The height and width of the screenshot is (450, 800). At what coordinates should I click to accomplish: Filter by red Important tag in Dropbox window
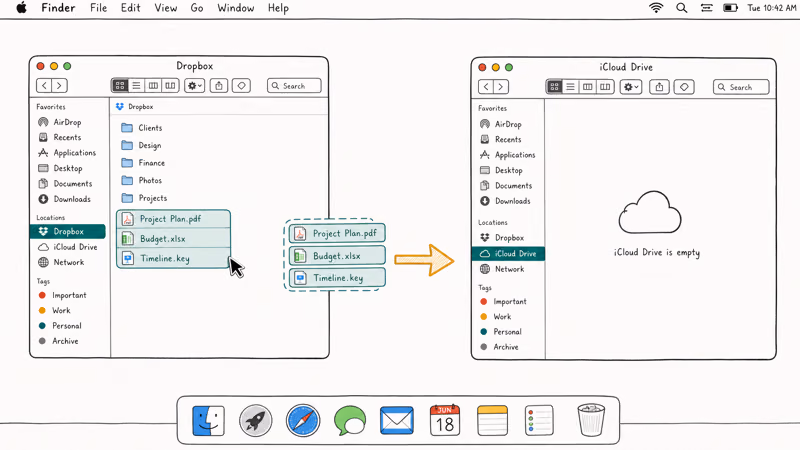(62, 295)
